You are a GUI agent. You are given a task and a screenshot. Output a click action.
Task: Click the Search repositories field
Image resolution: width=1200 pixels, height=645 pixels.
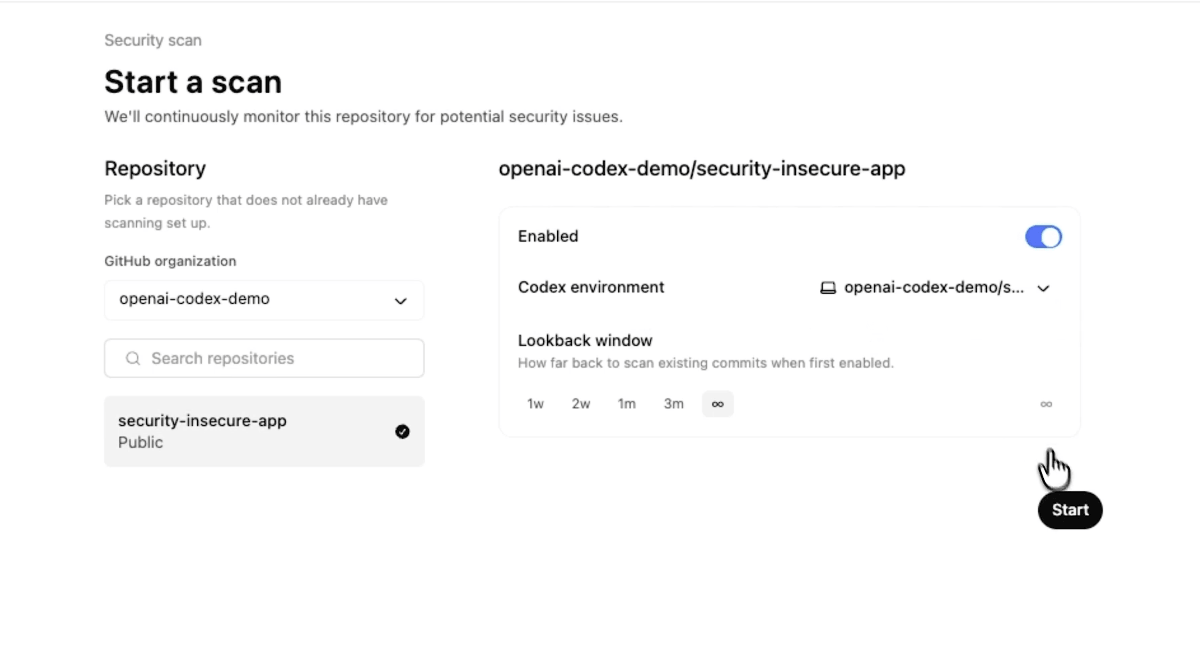tap(264, 358)
